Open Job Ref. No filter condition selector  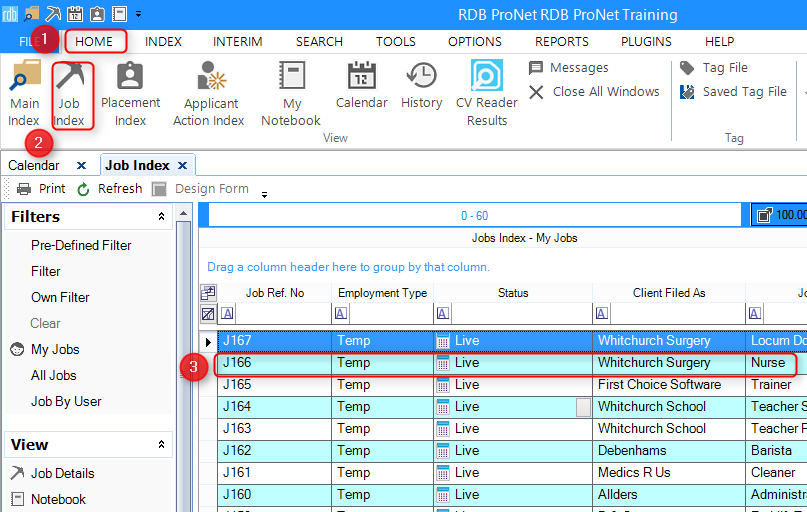click(x=227, y=313)
